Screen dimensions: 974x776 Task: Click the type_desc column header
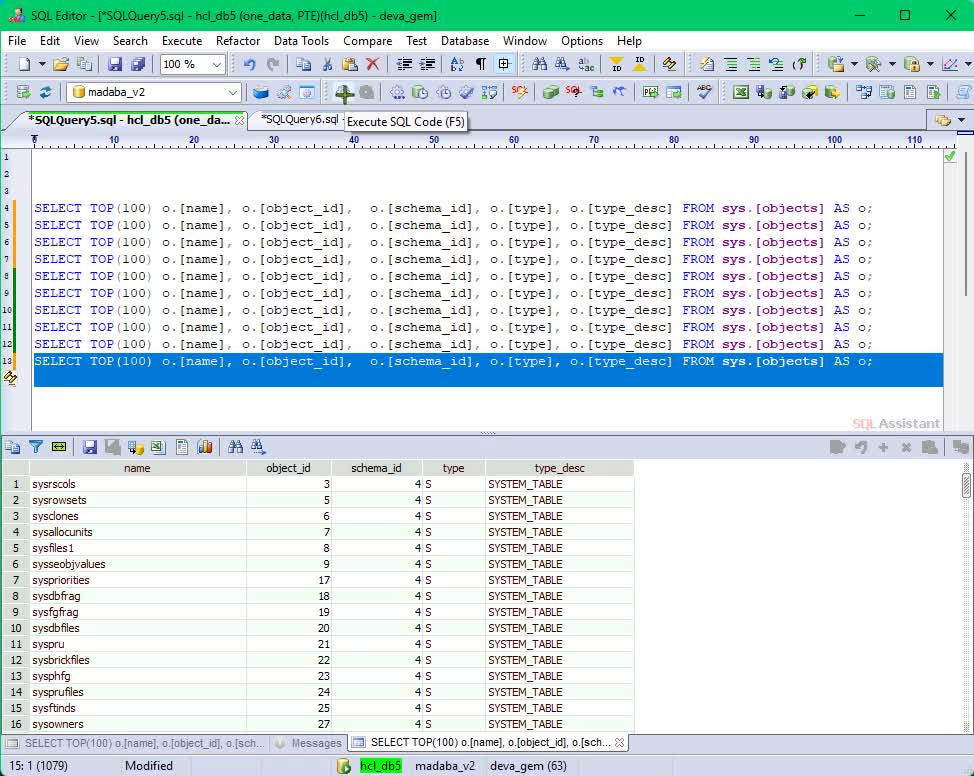click(559, 468)
